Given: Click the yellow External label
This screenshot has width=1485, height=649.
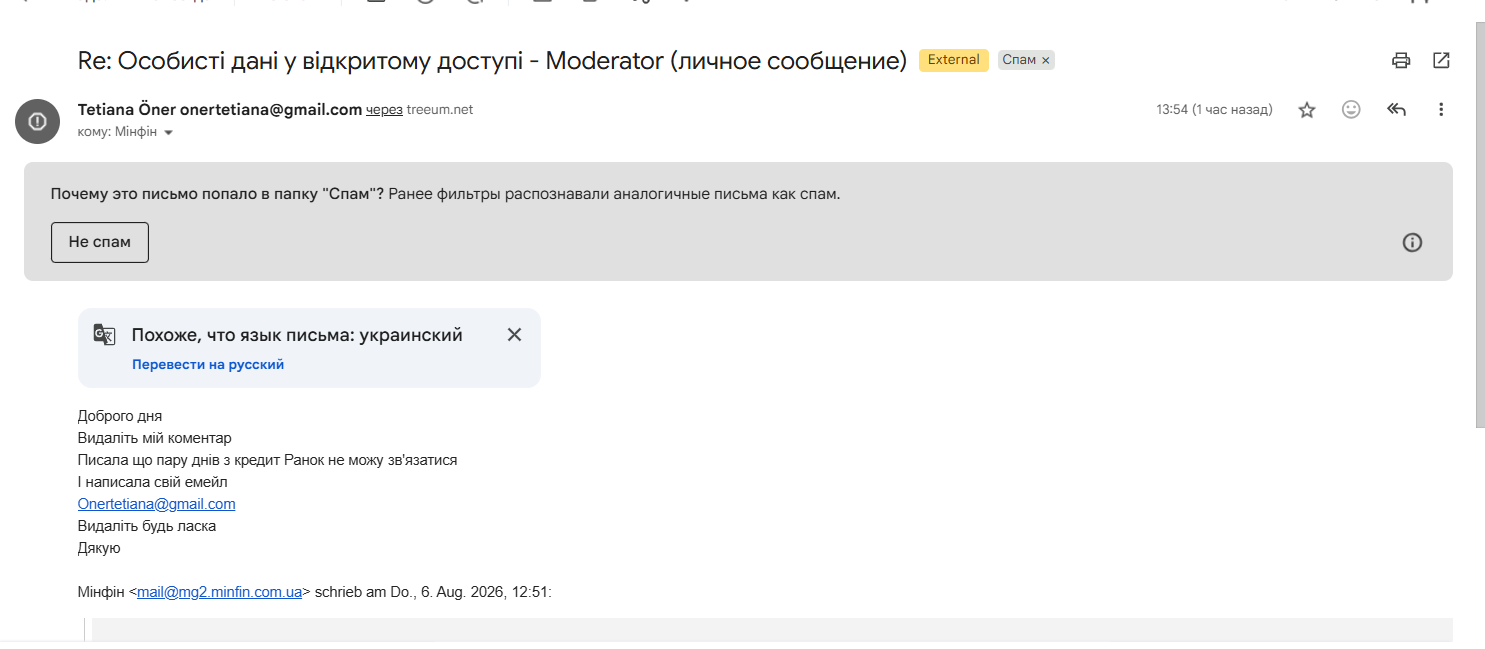Looking at the screenshot, I should pos(954,60).
